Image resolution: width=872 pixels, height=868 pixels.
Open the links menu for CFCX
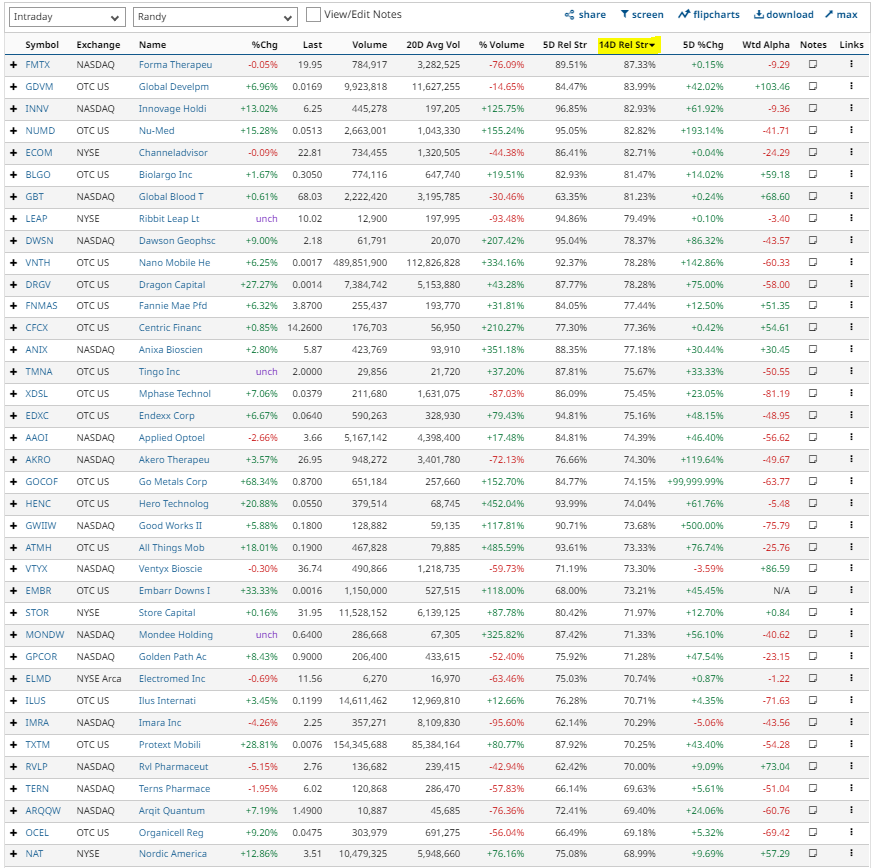point(851,327)
